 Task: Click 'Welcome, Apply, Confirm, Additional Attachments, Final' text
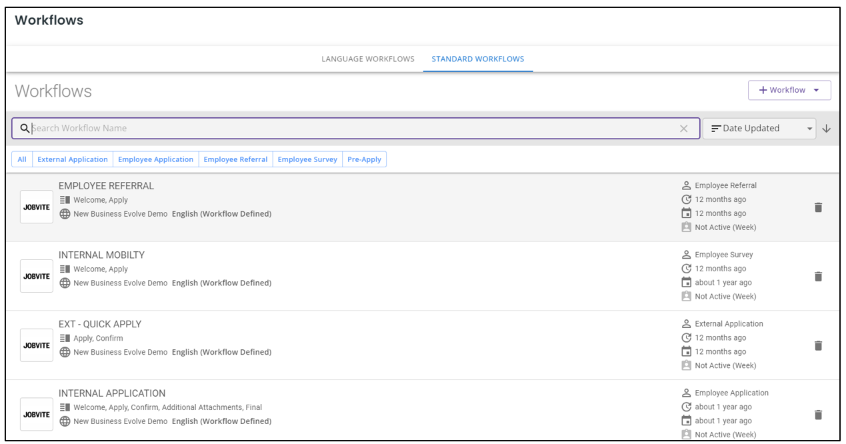168,407
